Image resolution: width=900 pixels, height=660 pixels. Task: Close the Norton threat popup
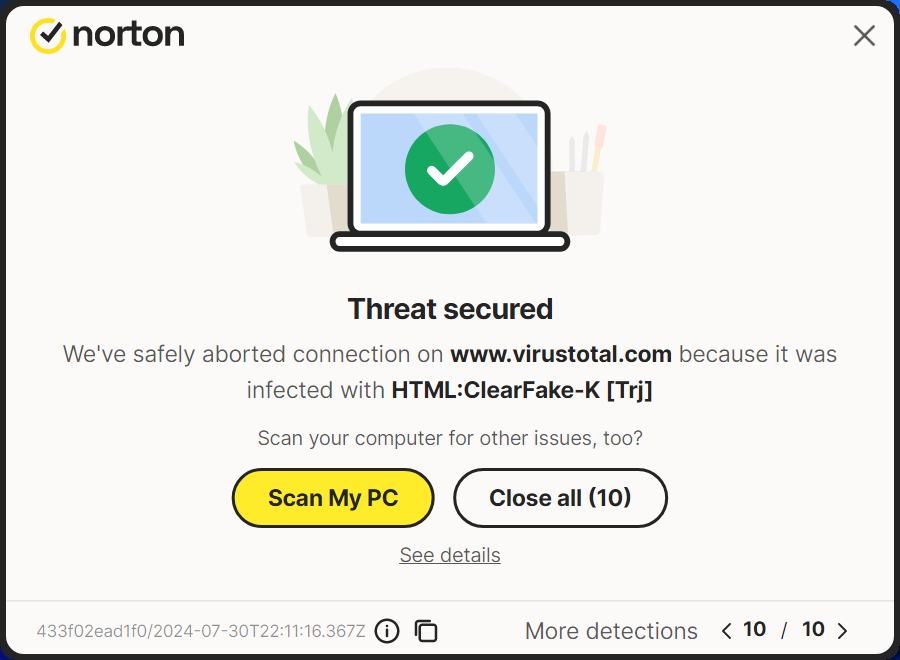(864, 36)
